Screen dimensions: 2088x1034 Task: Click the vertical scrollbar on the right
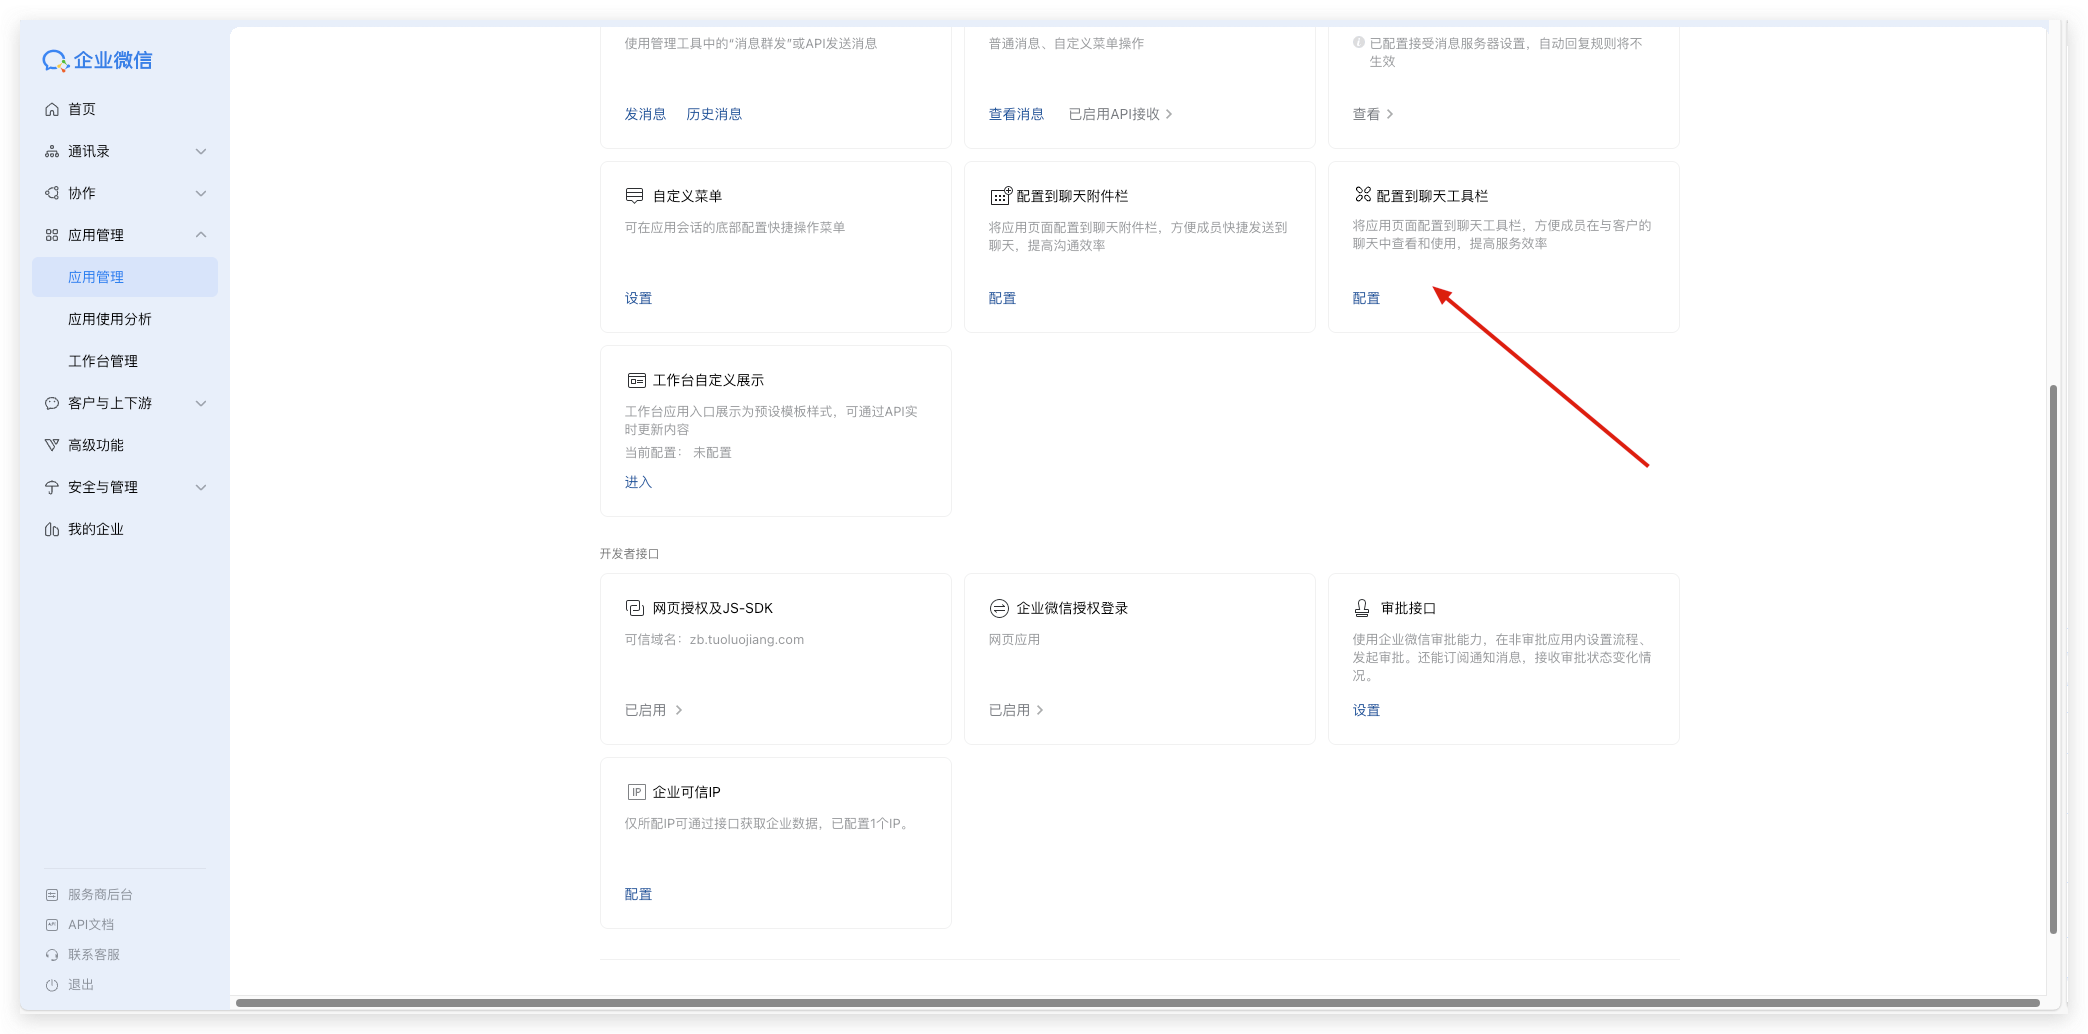(x=2053, y=660)
